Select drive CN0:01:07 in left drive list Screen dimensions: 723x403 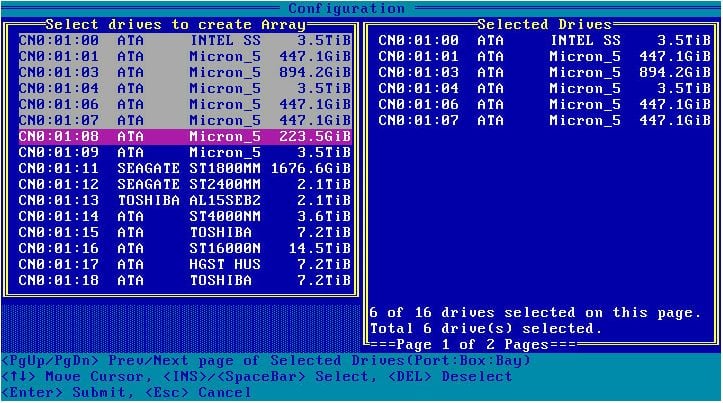pos(185,120)
